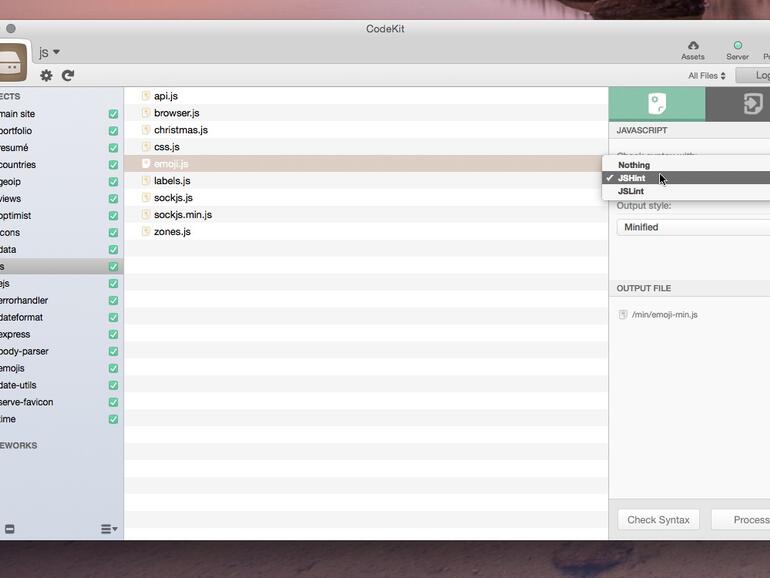Click the refresh project icon
This screenshot has height=578, width=770.
(x=68, y=75)
